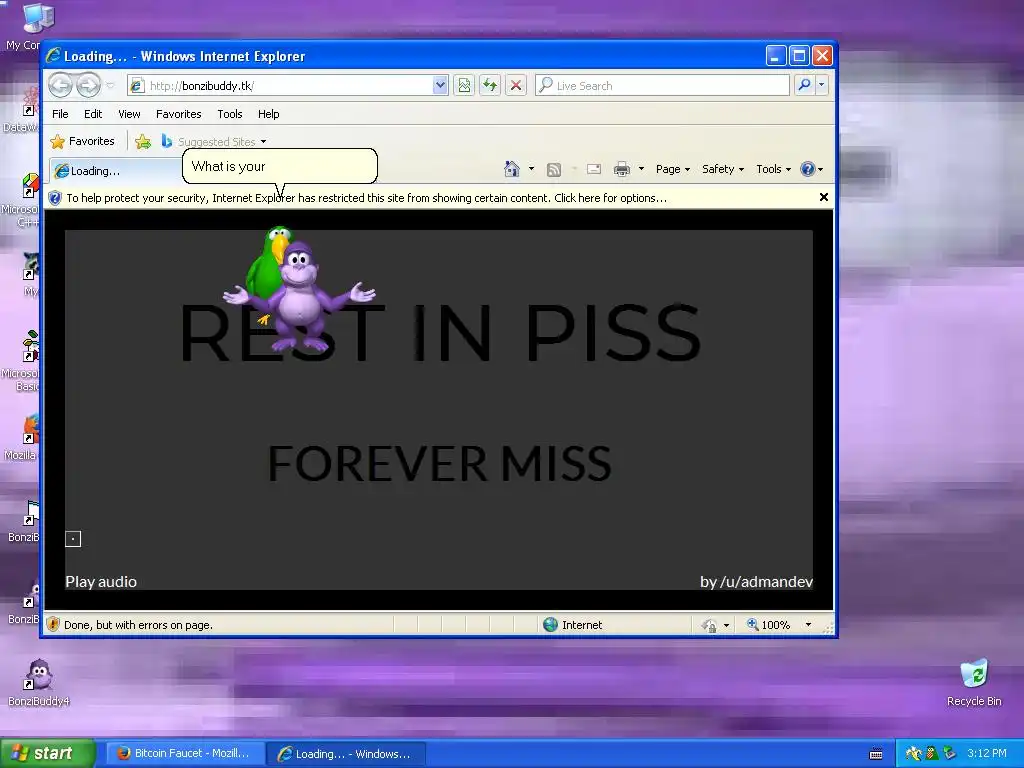Open the Page command dropdown
Viewport: 1024px width, 768px height.
pos(673,169)
